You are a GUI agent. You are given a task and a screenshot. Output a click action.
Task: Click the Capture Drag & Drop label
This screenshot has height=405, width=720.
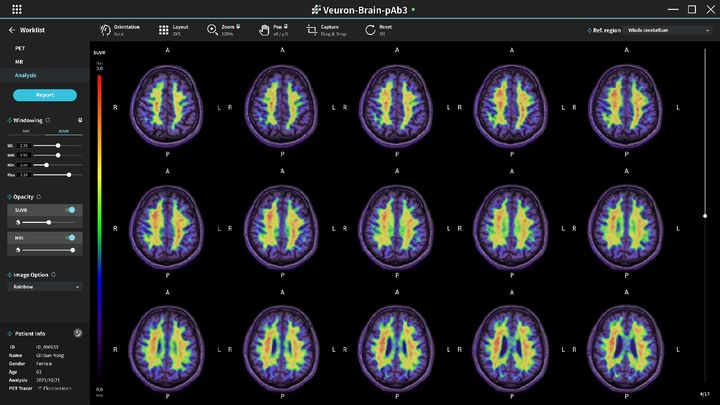(x=333, y=30)
